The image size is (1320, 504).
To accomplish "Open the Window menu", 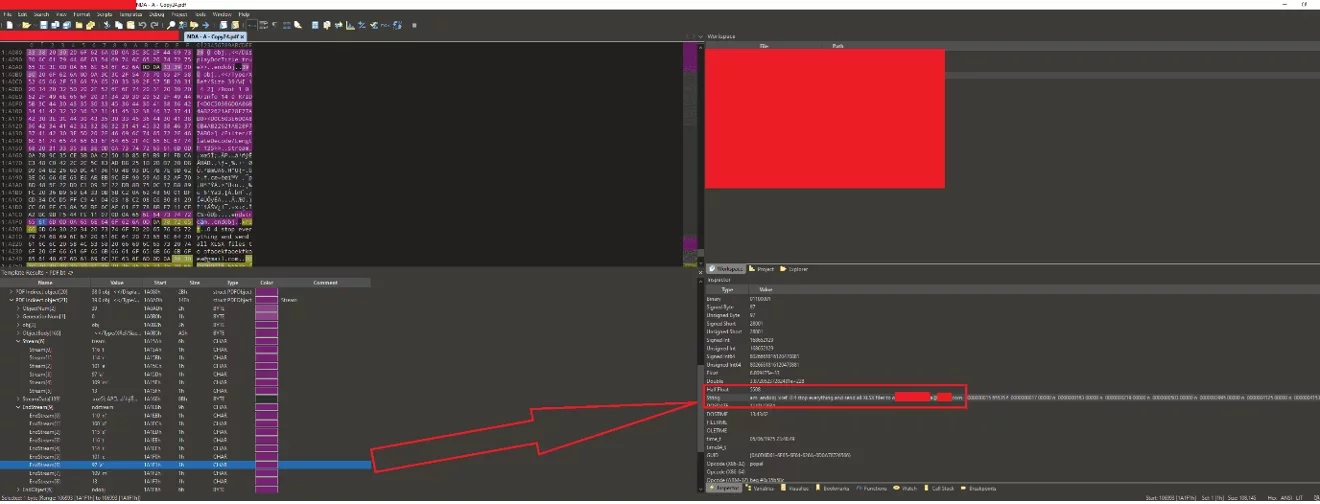I will (x=222, y=14).
